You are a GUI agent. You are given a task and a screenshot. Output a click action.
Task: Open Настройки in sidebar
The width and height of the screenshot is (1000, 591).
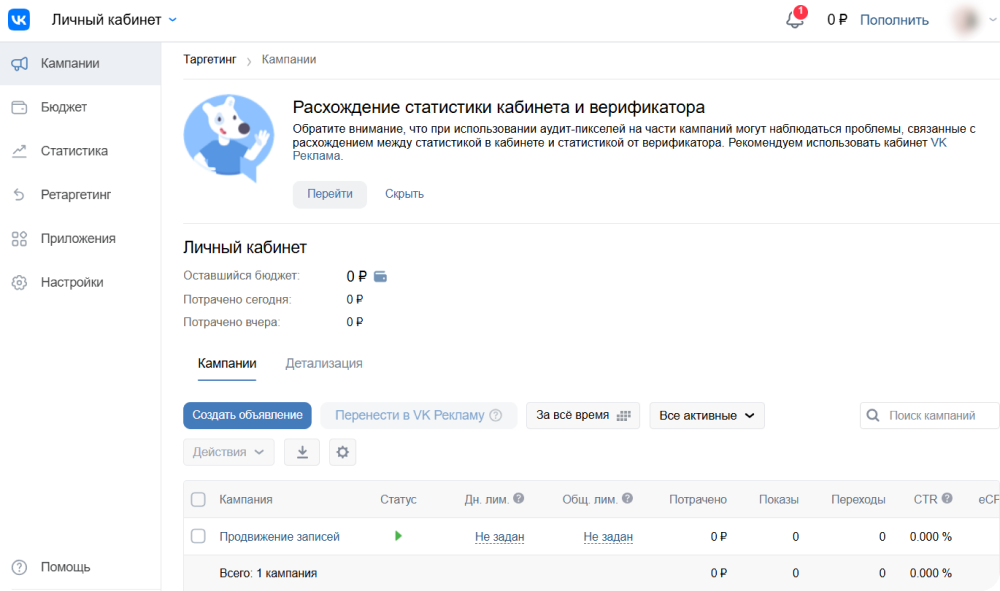[x=80, y=282]
